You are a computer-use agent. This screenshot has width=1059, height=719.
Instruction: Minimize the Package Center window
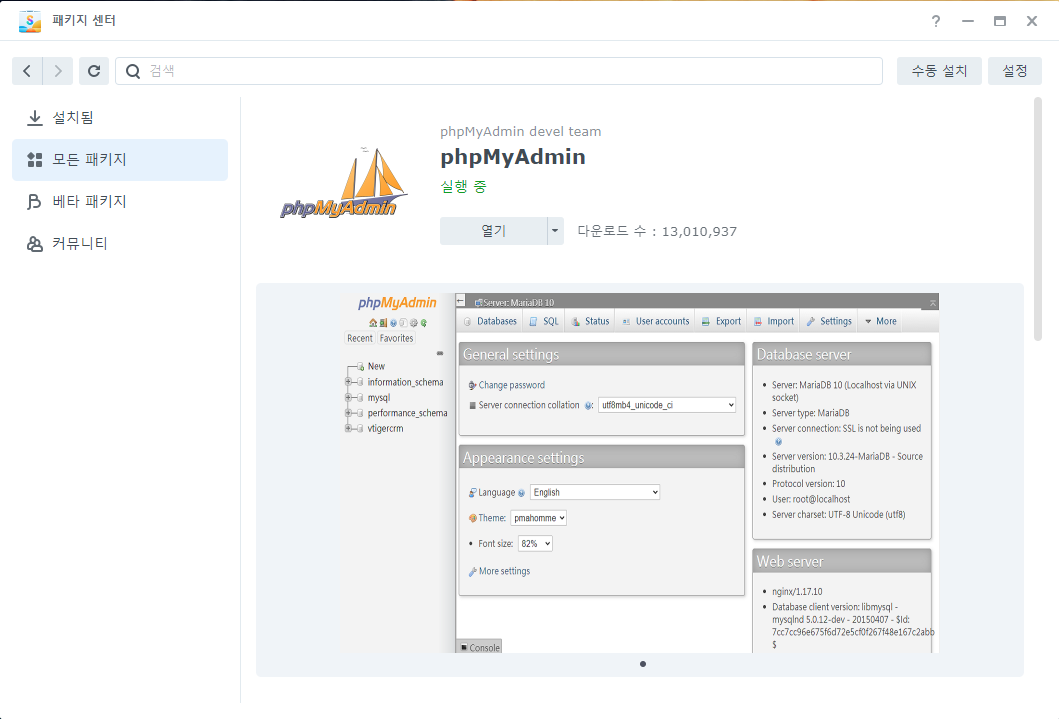[968, 21]
